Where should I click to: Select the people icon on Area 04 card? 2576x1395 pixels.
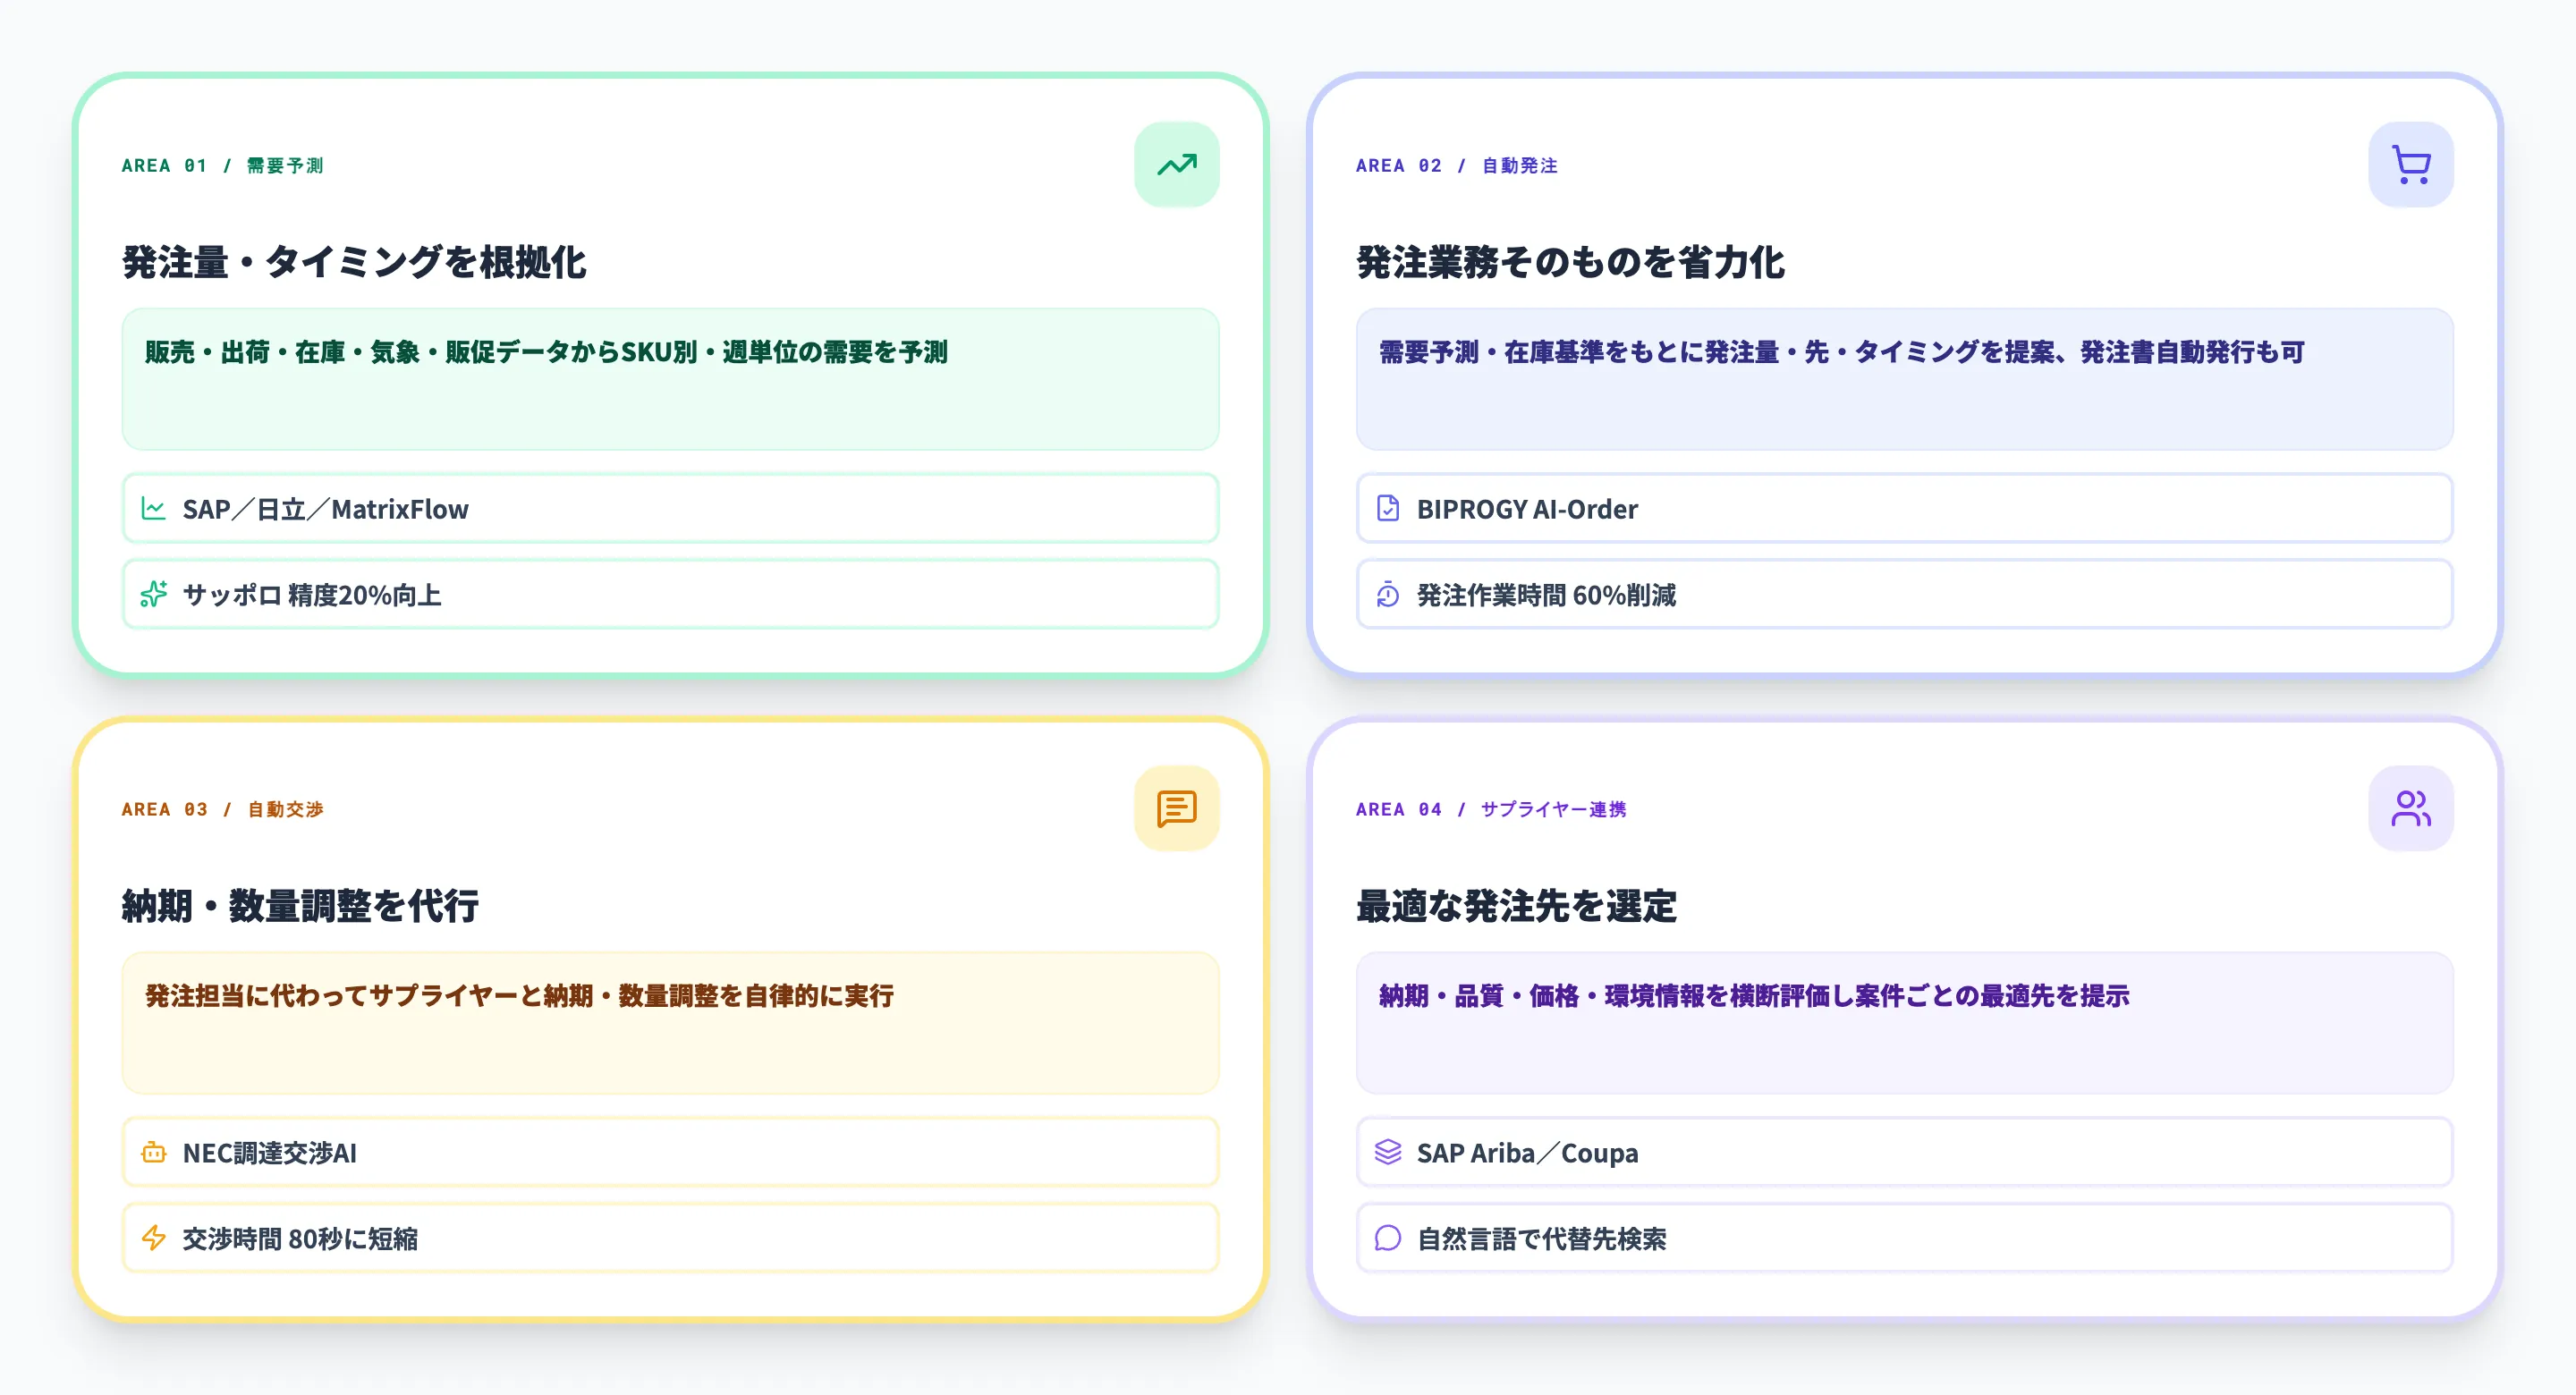tap(2411, 808)
